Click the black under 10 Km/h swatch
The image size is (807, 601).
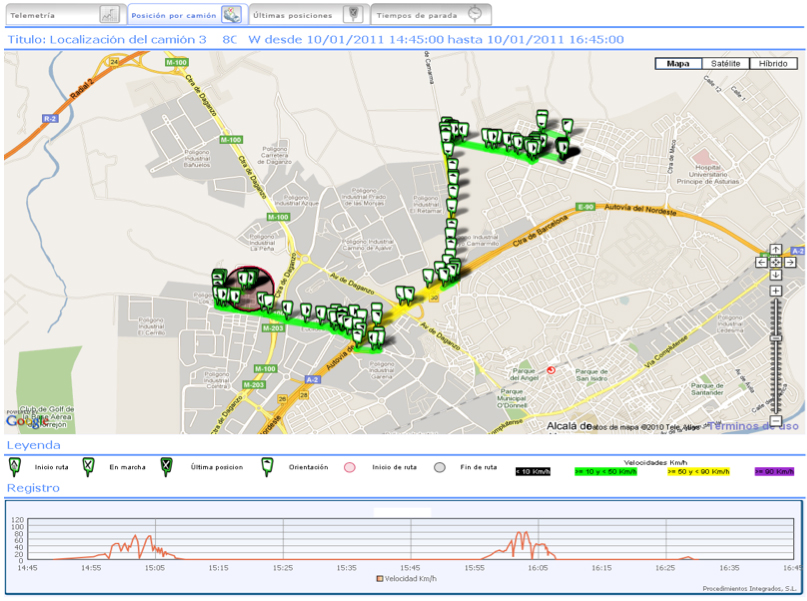(x=533, y=471)
